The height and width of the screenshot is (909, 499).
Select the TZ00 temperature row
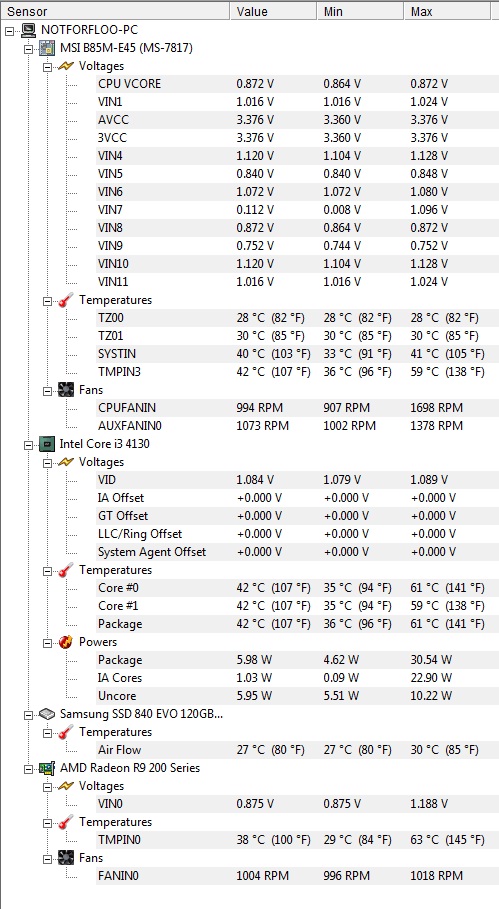pos(297,318)
